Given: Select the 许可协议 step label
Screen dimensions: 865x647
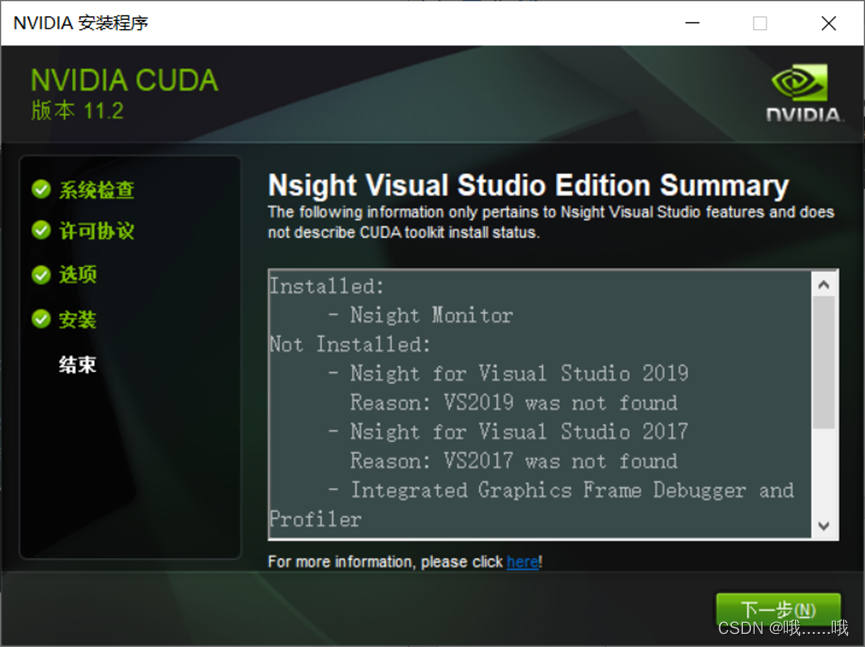Looking at the screenshot, I should click(x=97, y=231).
